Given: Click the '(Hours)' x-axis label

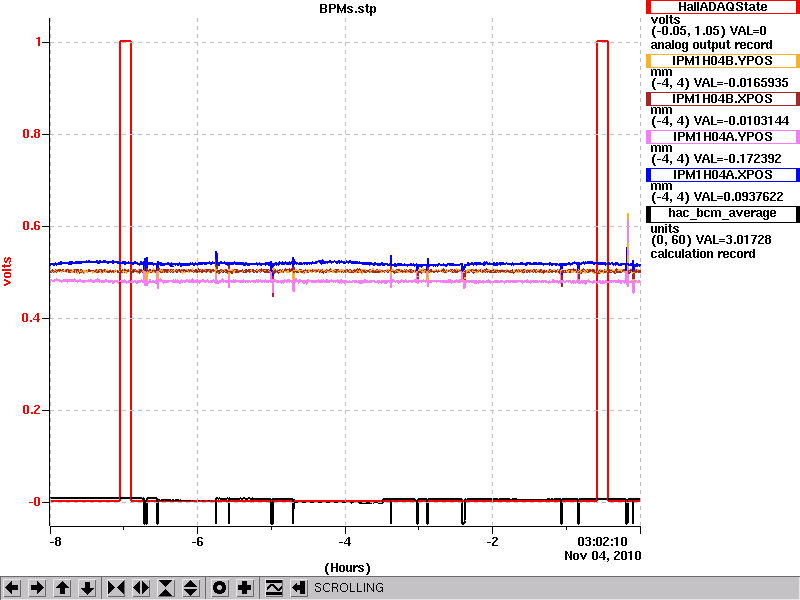Looking at the screenshot, I should [347, 568].
